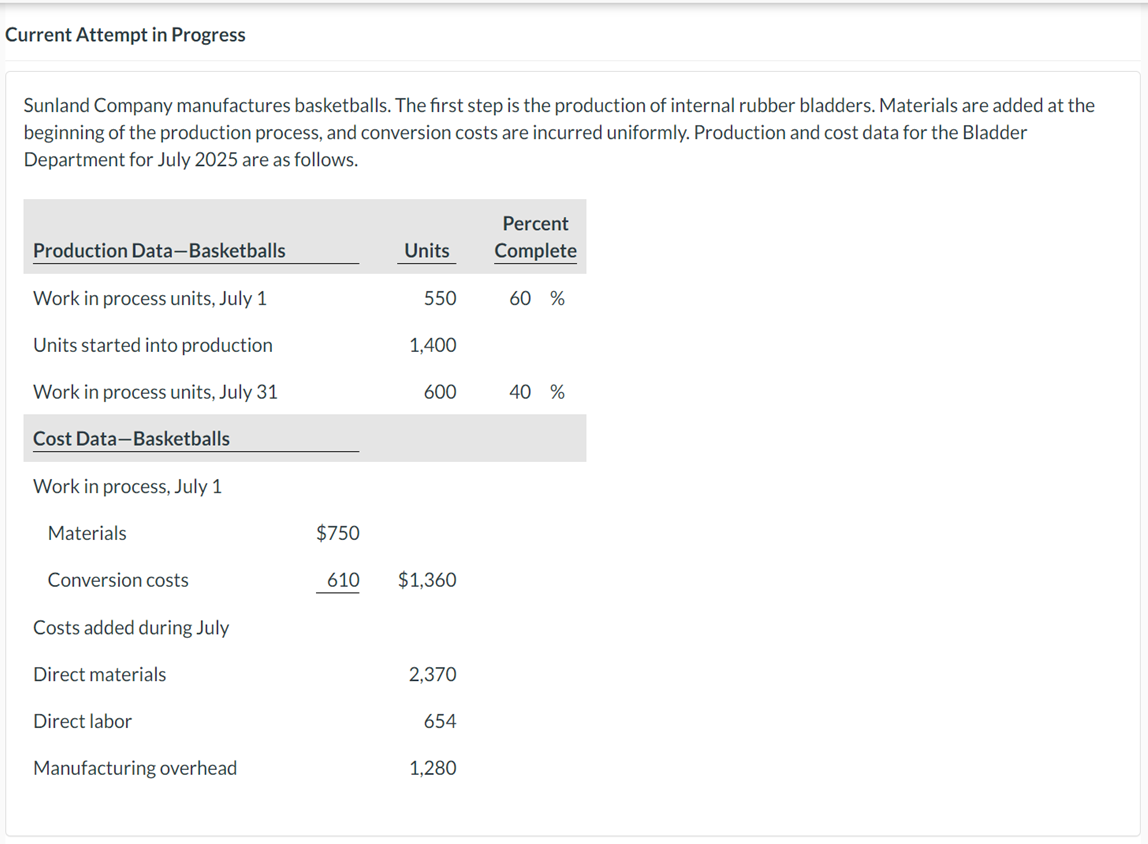The image size is (1148, 844).
Task: Click the Percent Complete column header
Action: [535, 238]
